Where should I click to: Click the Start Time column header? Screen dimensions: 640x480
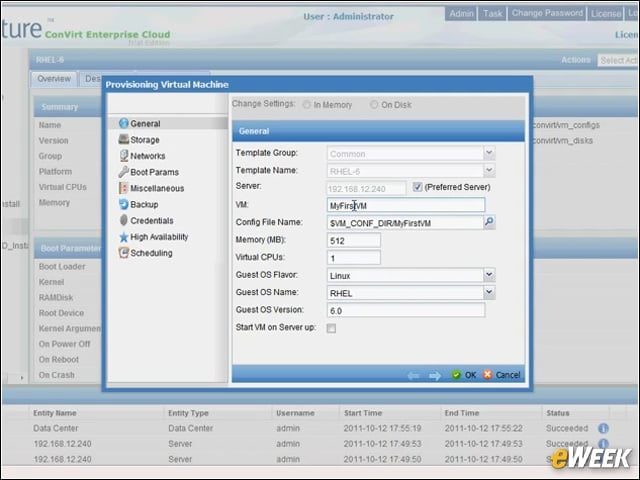pyautogui.click(x=363, y=413)
